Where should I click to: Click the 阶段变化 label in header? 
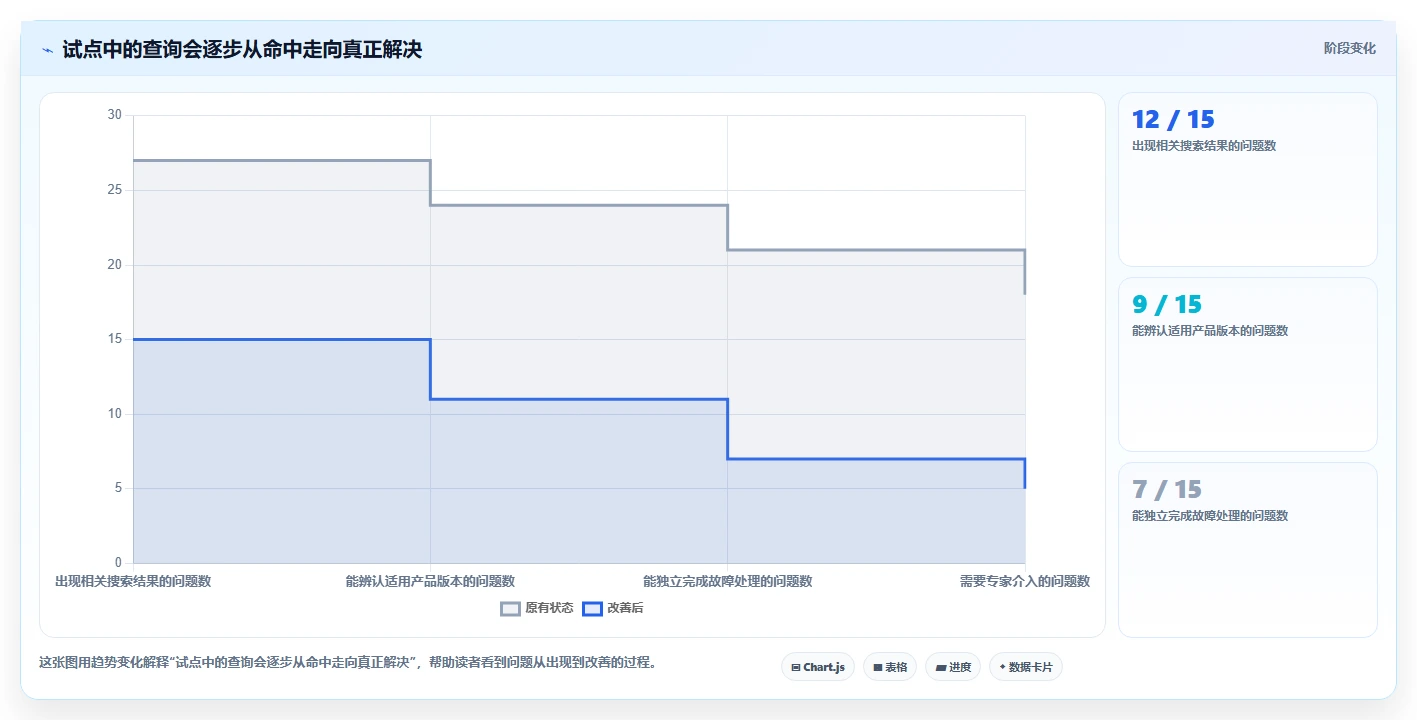point(1349,49)
